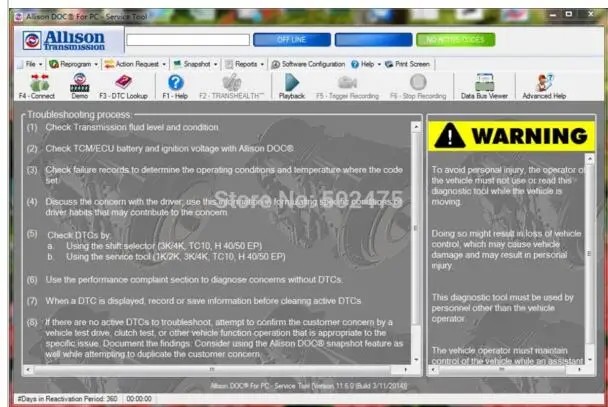Open the Reprogram menu

click(x=73, y=64)
